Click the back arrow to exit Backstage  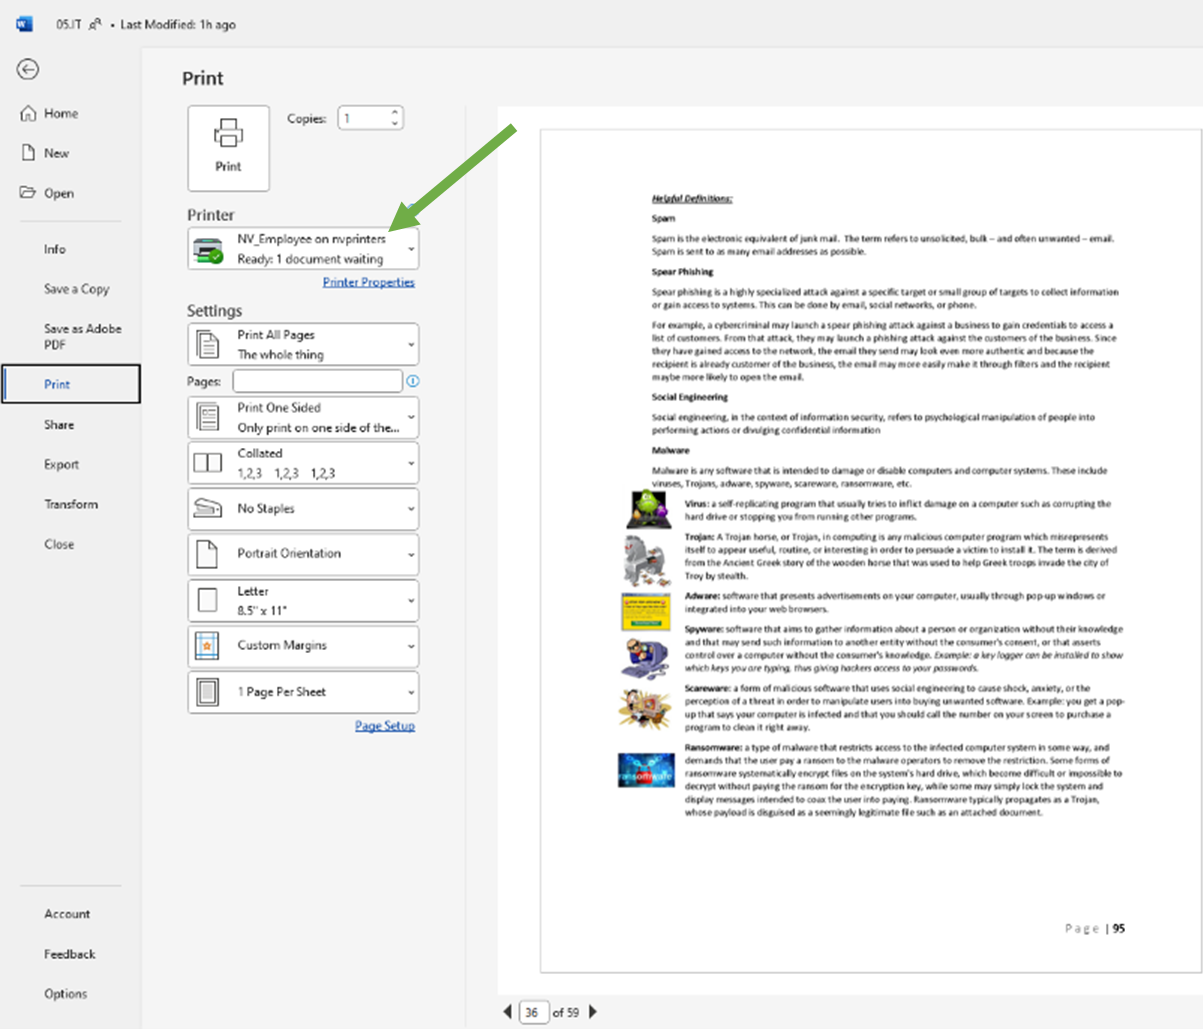coord(28,69)
